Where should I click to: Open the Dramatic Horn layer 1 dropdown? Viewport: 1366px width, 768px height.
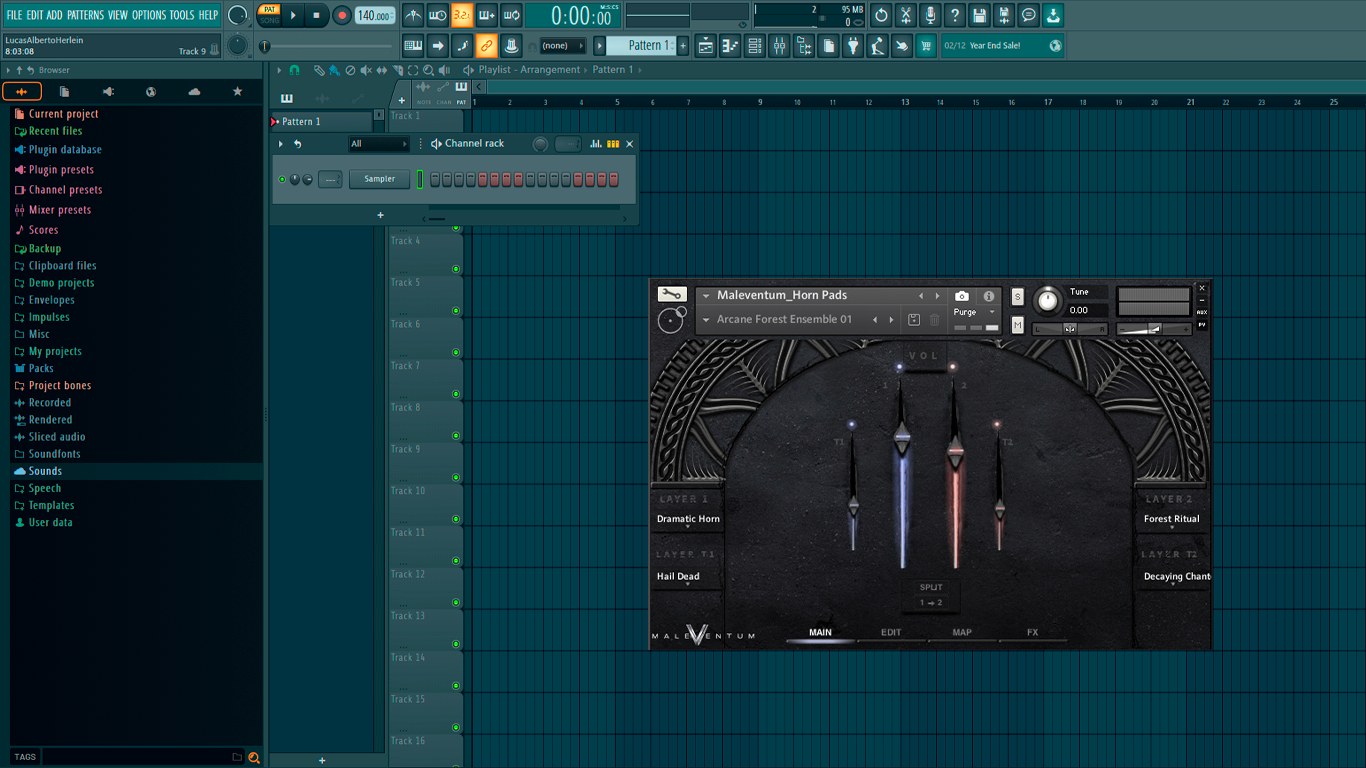pos(688,519)
